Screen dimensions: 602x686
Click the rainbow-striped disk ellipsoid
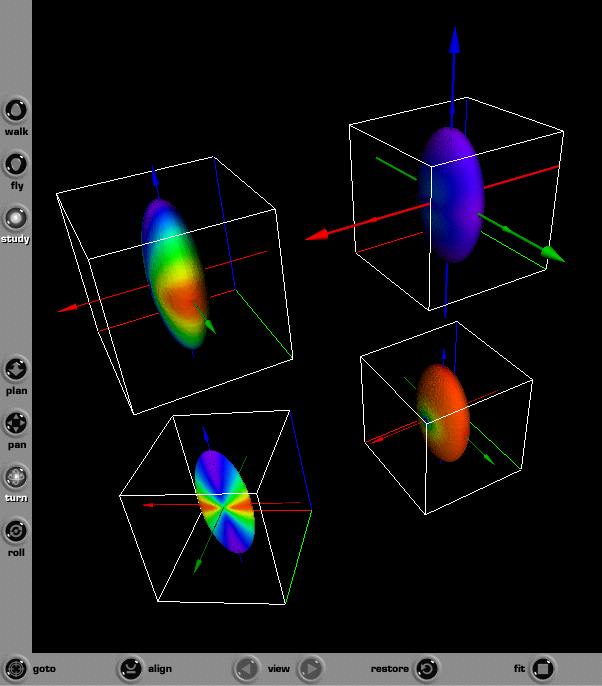pyautogui.click(x=225, y=501)
